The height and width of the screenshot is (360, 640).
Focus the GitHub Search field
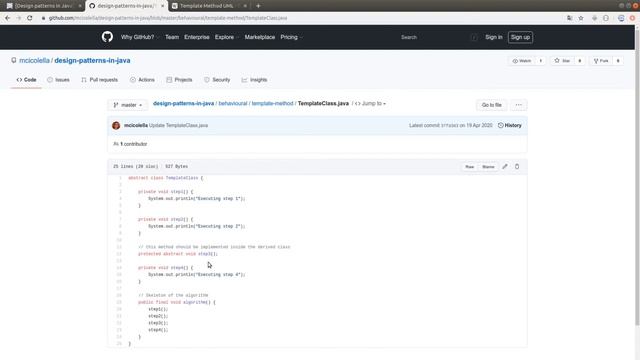[x=439, y=37]
